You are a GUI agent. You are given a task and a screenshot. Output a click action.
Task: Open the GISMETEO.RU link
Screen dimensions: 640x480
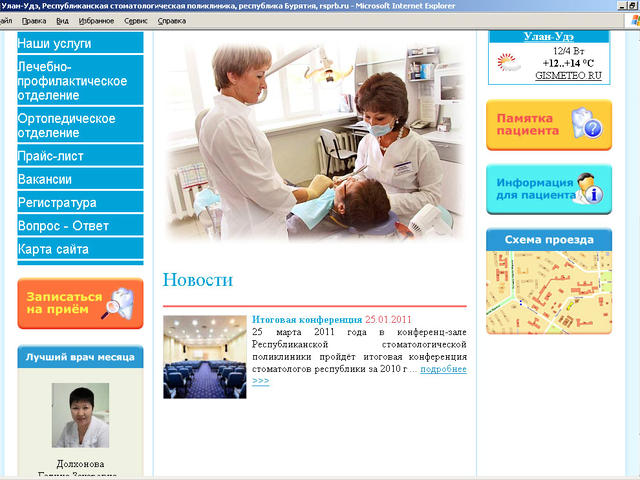(561, 75)
